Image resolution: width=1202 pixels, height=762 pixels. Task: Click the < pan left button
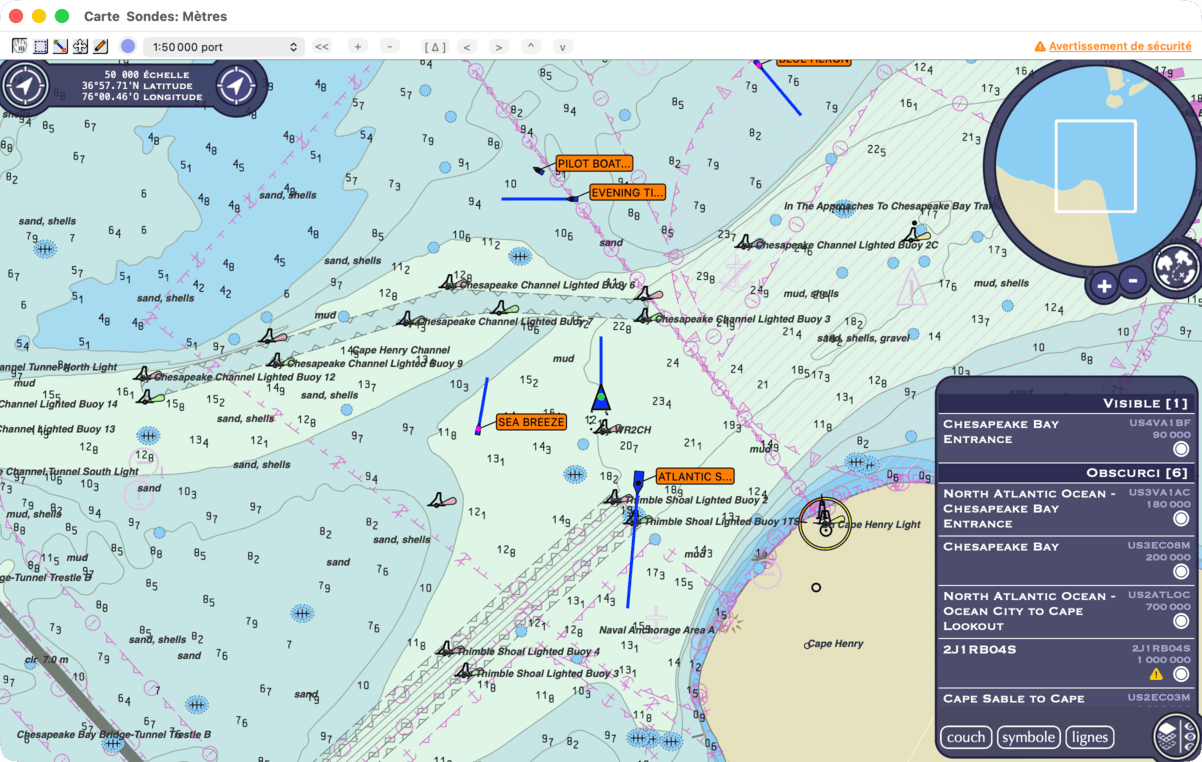click(x=467, y=47)
